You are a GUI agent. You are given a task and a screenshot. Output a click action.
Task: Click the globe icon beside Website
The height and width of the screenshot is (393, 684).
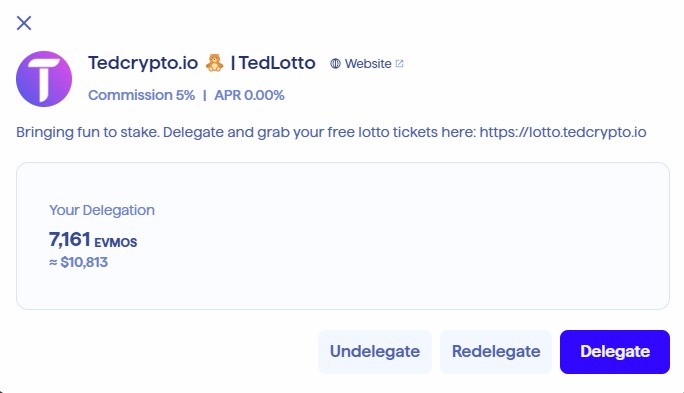[x=335, y=64]
